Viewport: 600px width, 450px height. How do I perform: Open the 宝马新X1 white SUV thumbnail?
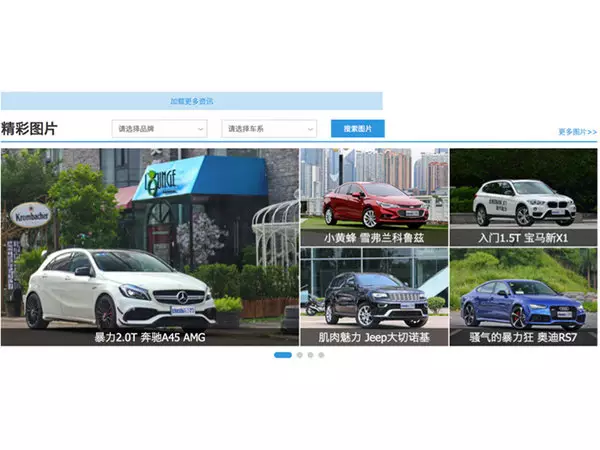coord(523,197)
